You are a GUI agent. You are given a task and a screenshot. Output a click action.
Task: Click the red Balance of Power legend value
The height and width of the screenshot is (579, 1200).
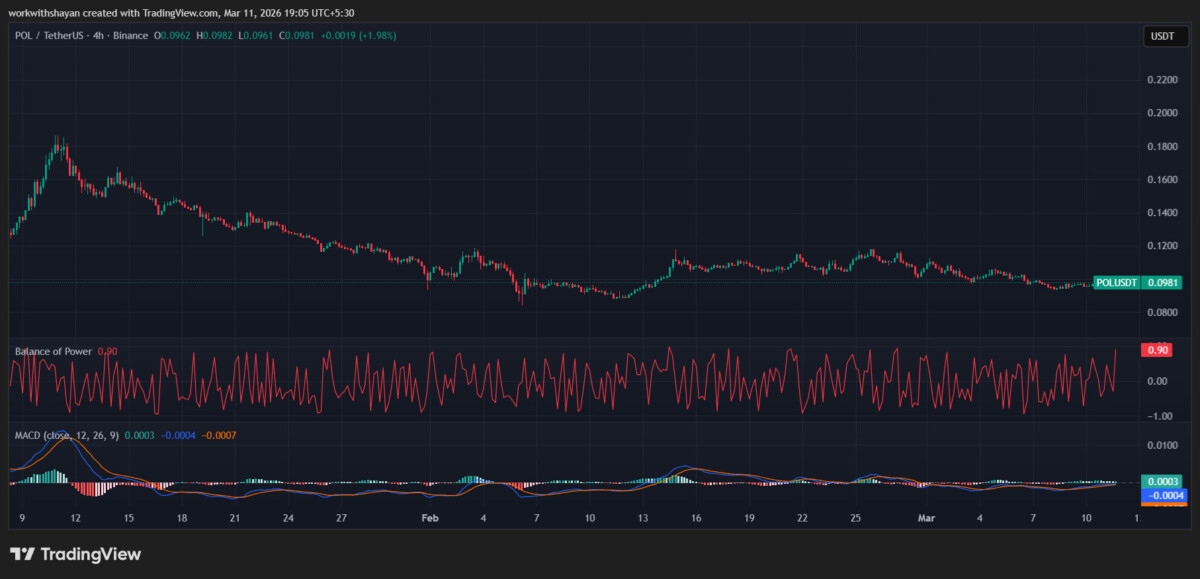(108, 351)
